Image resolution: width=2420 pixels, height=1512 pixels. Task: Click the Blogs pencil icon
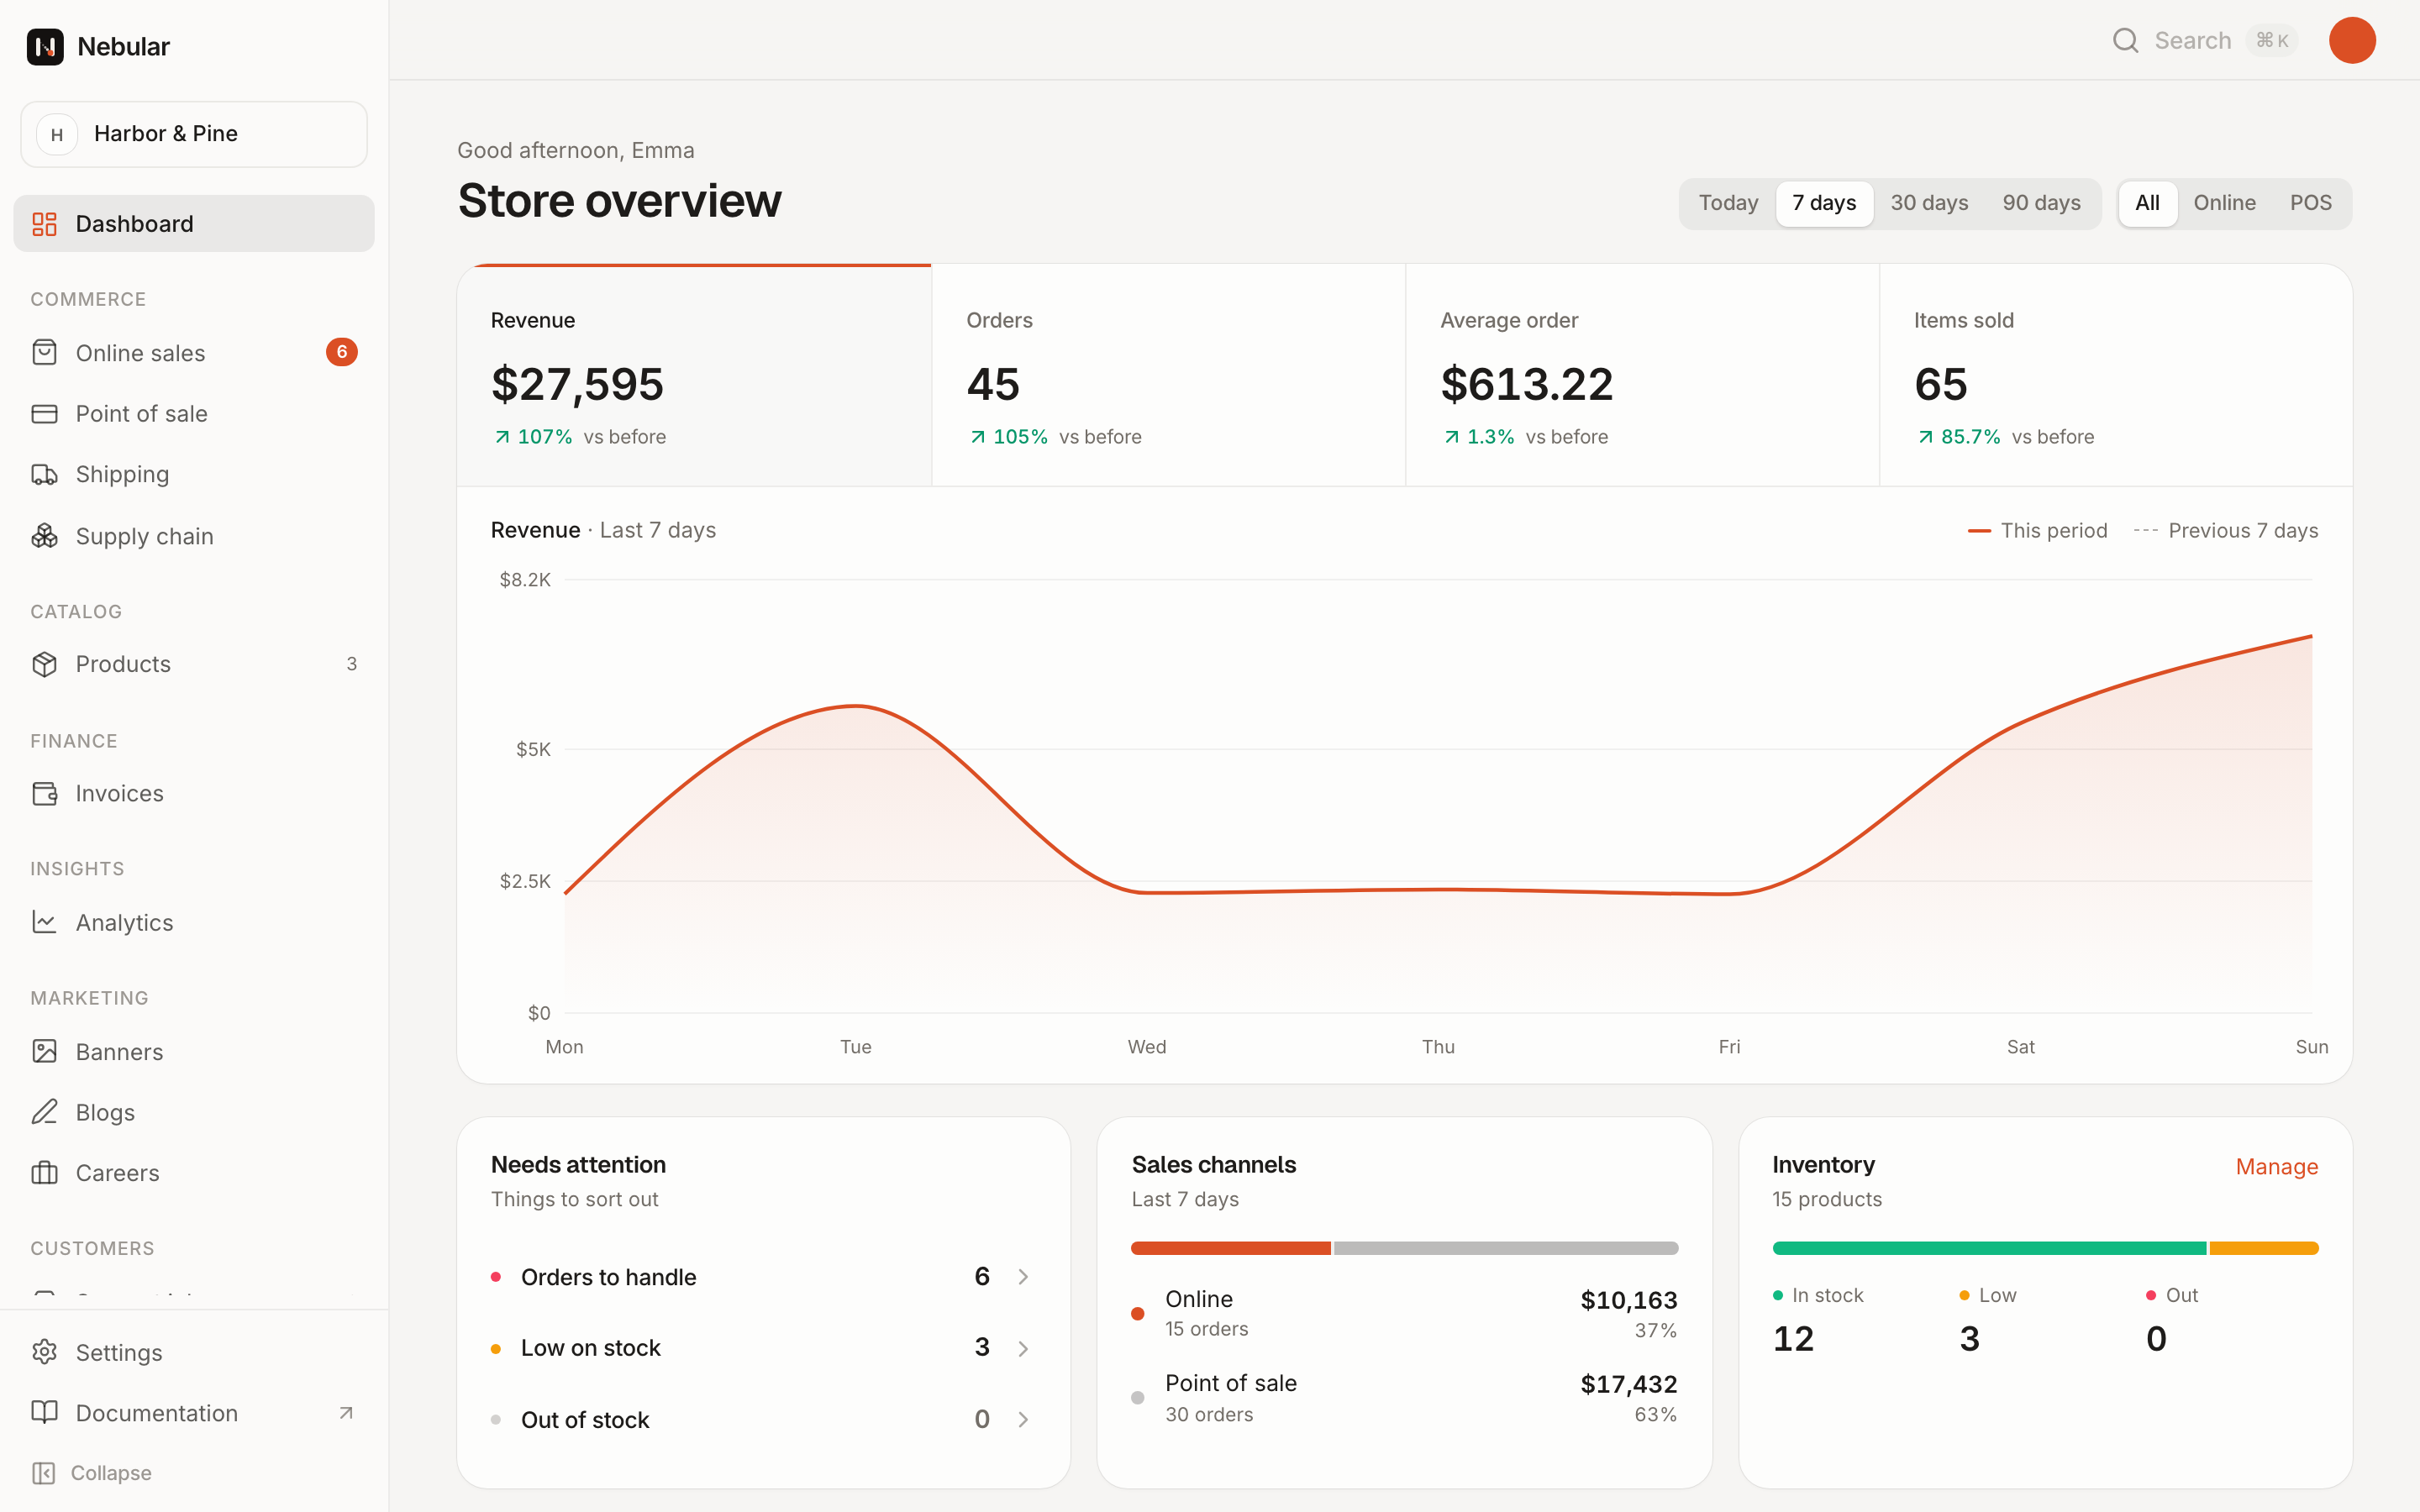(44, 1112)
